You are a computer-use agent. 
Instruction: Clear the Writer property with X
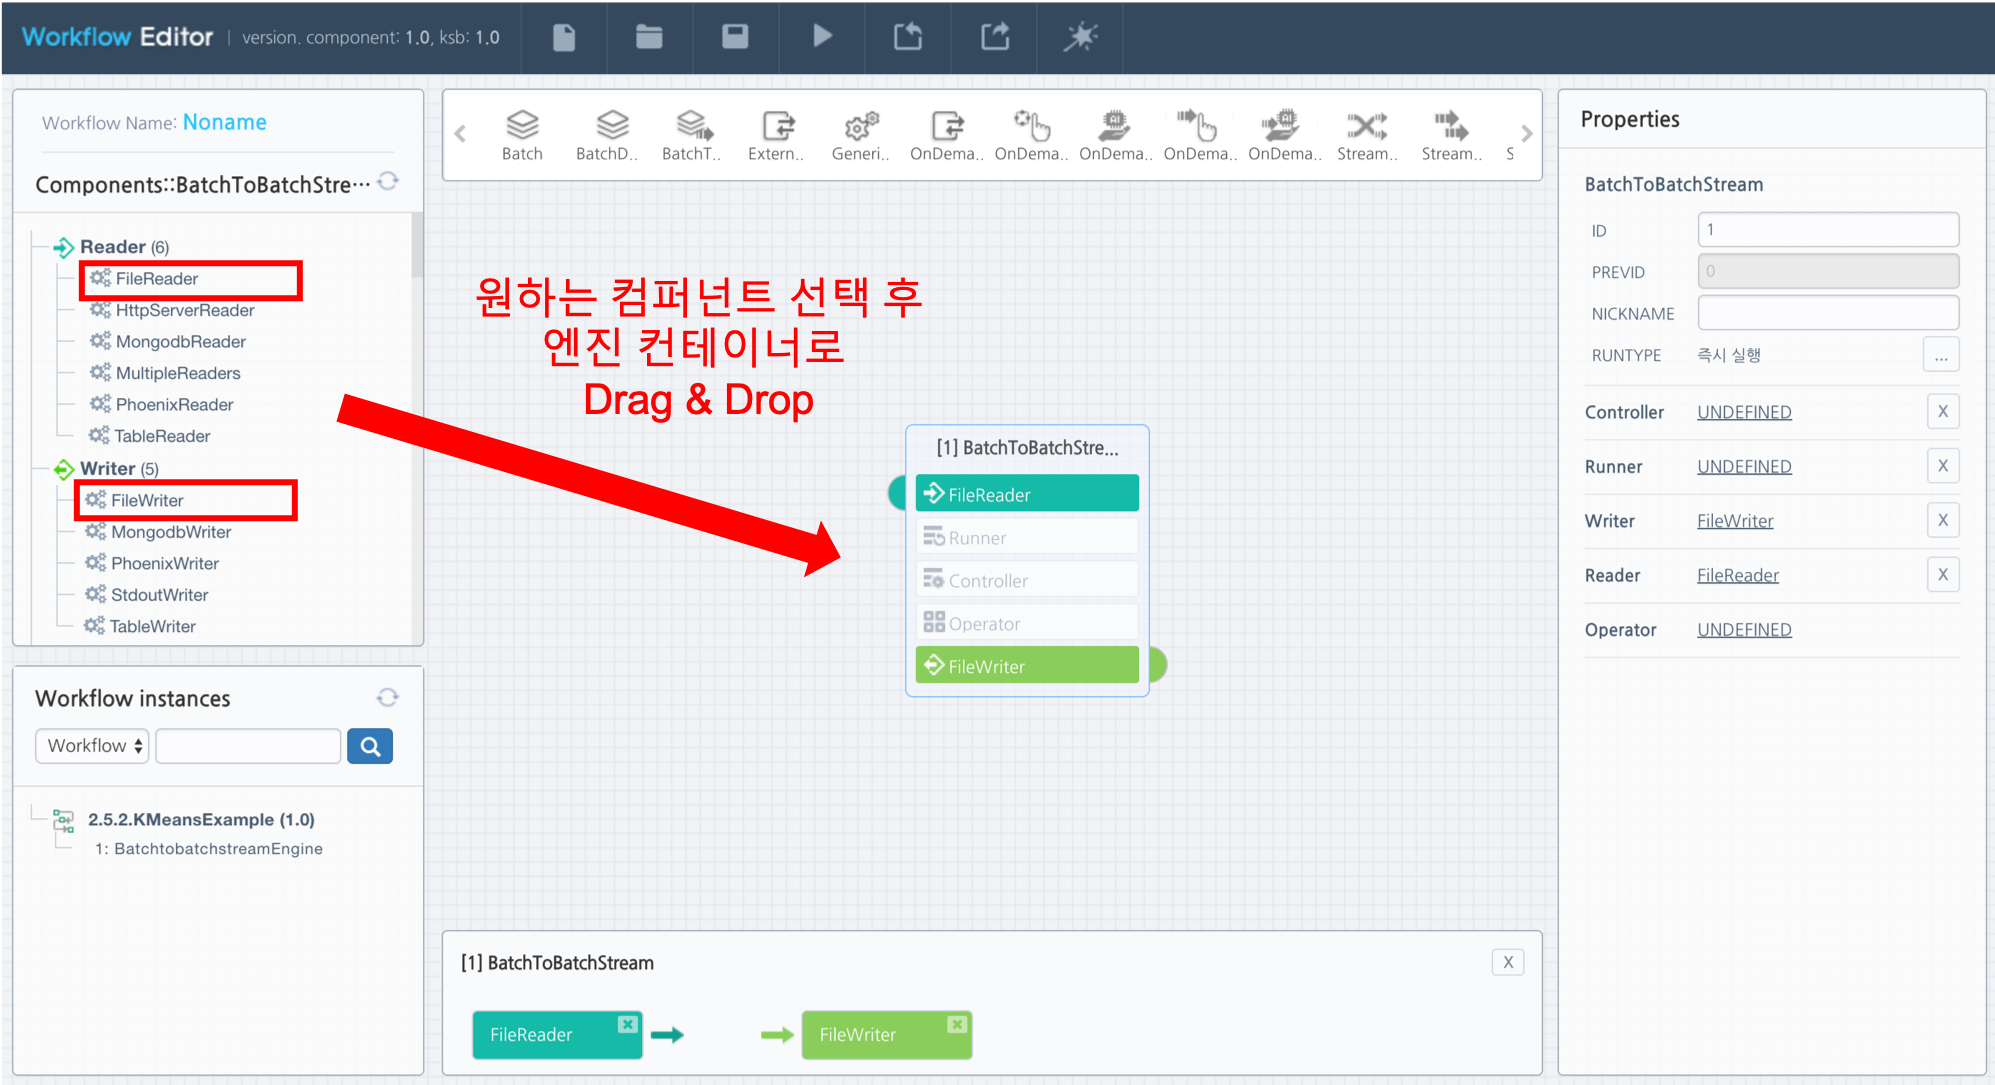pos(1943,520)
